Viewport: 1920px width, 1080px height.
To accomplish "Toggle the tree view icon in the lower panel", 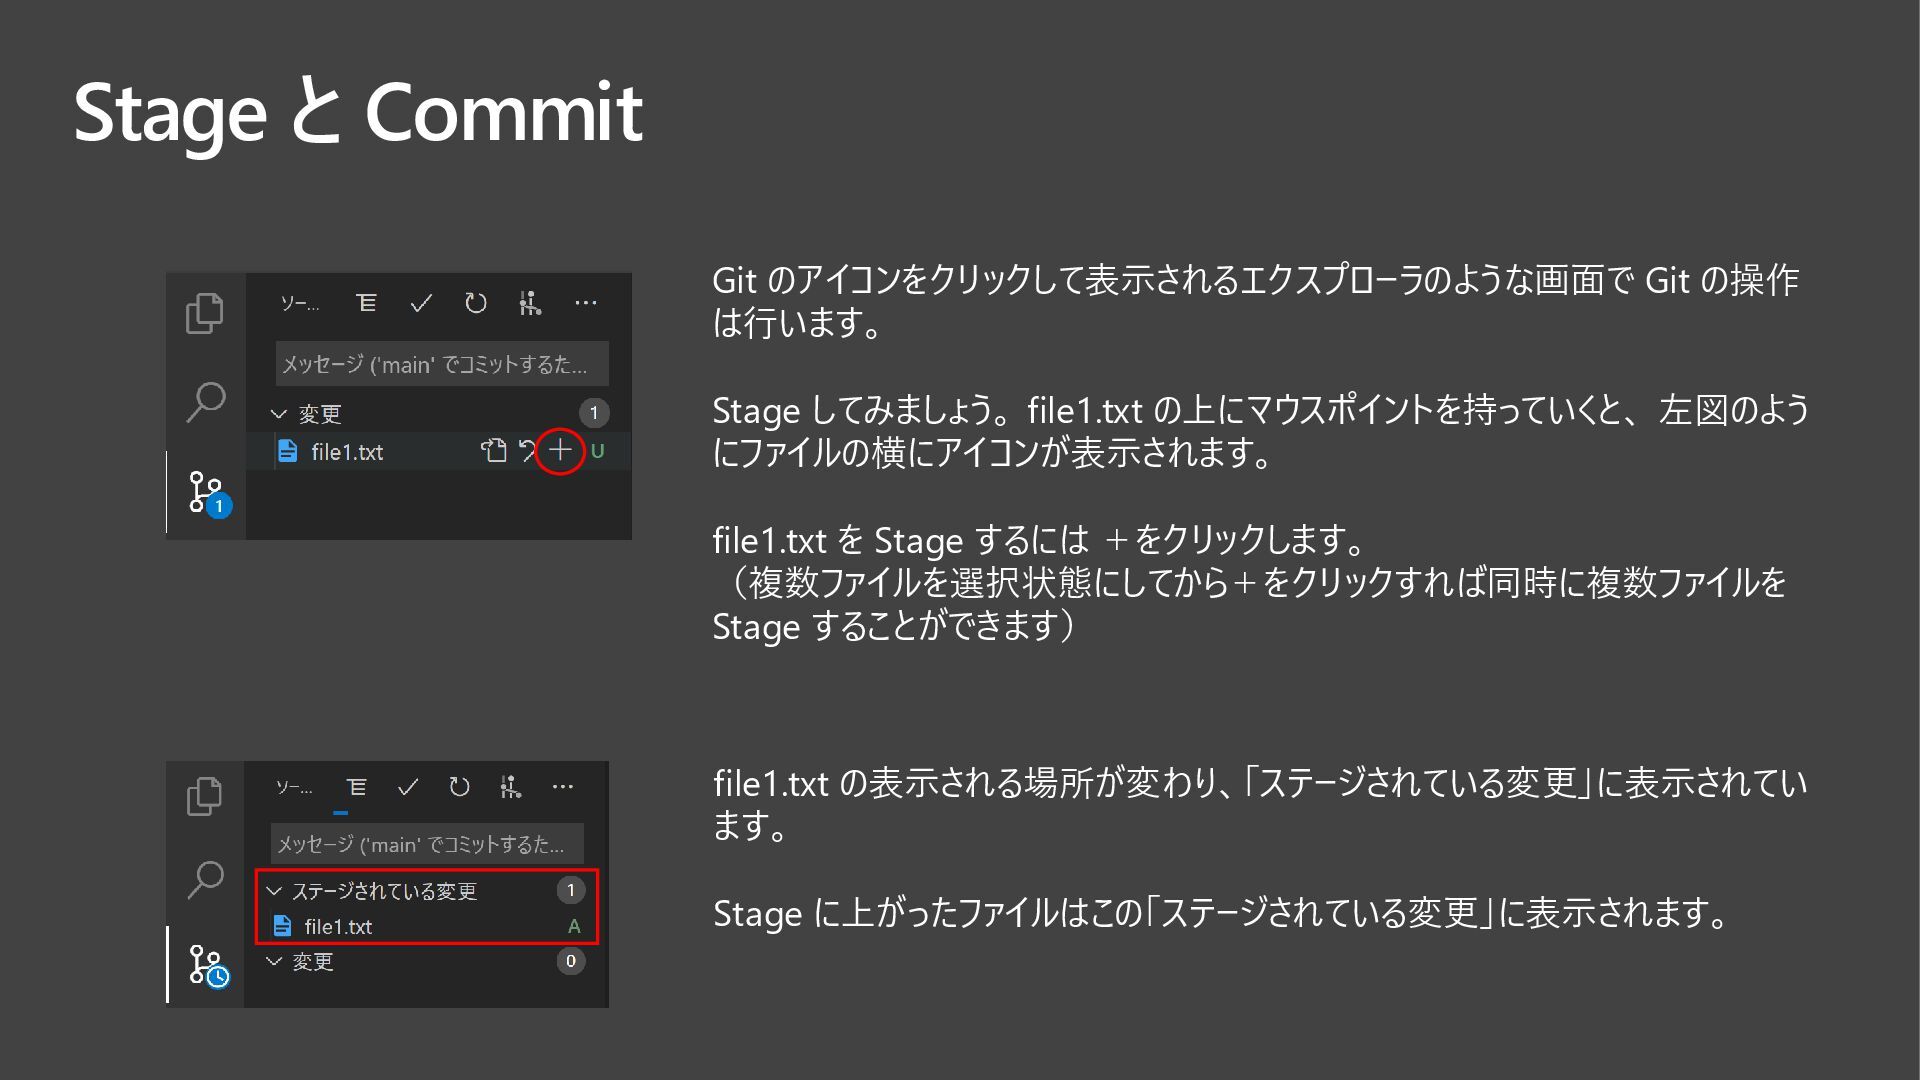I will click(x=356, y=787).
